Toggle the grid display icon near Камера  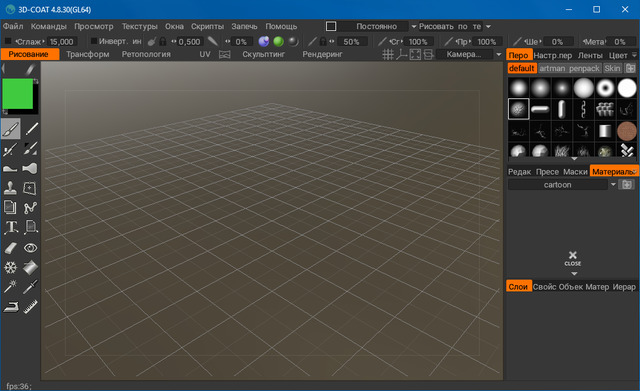pyautogui.click(x=388, y=54)
